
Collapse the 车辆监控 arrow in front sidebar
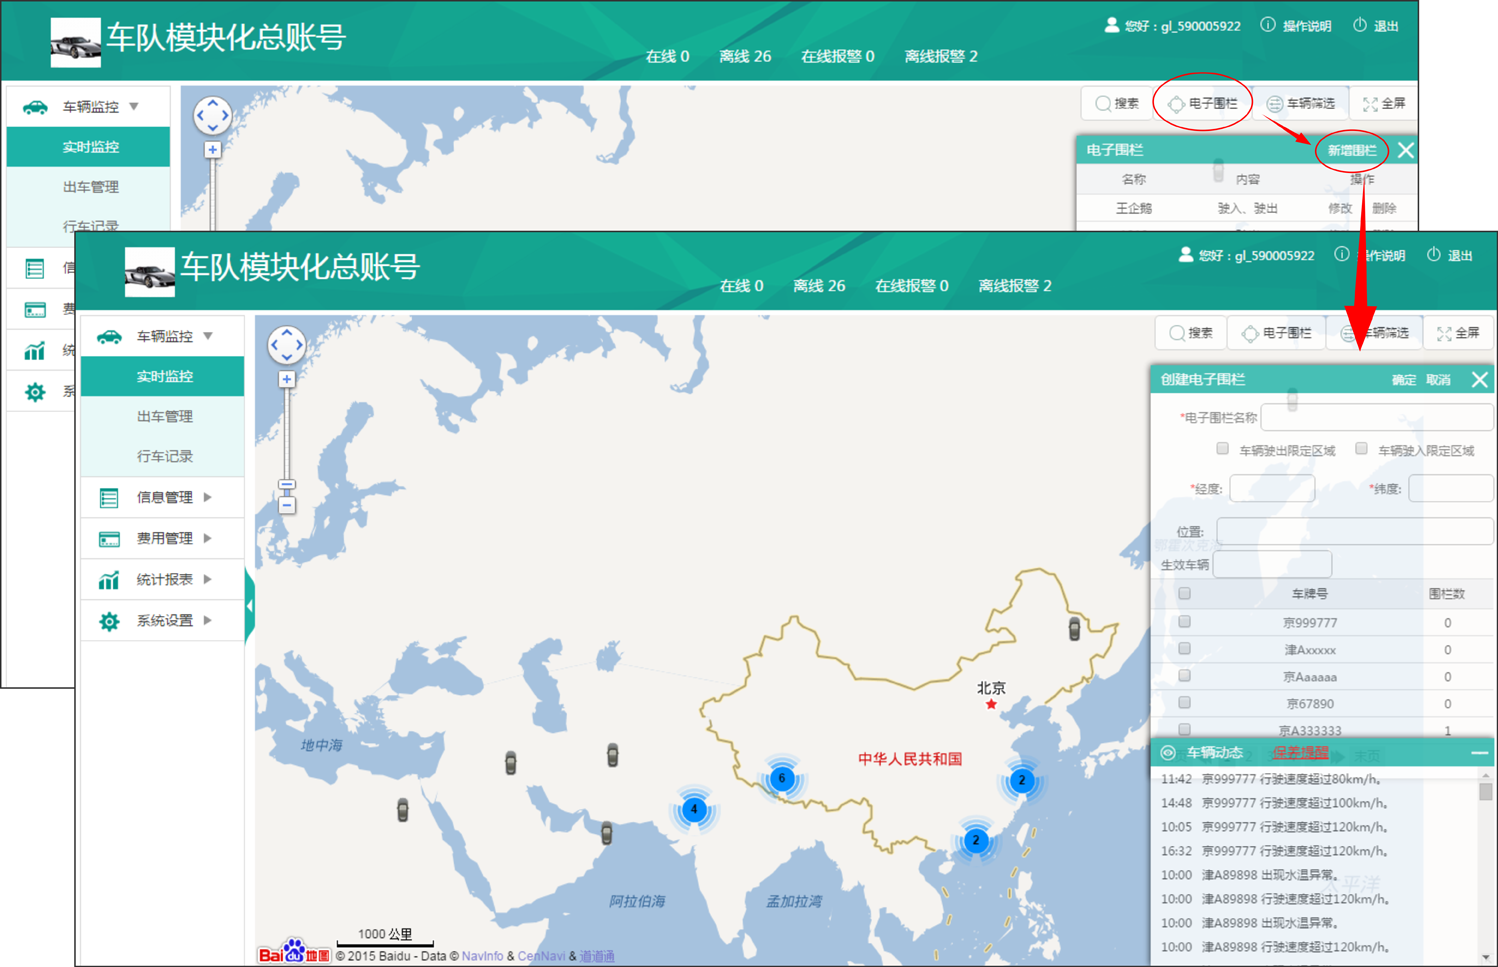click(208, 337)
